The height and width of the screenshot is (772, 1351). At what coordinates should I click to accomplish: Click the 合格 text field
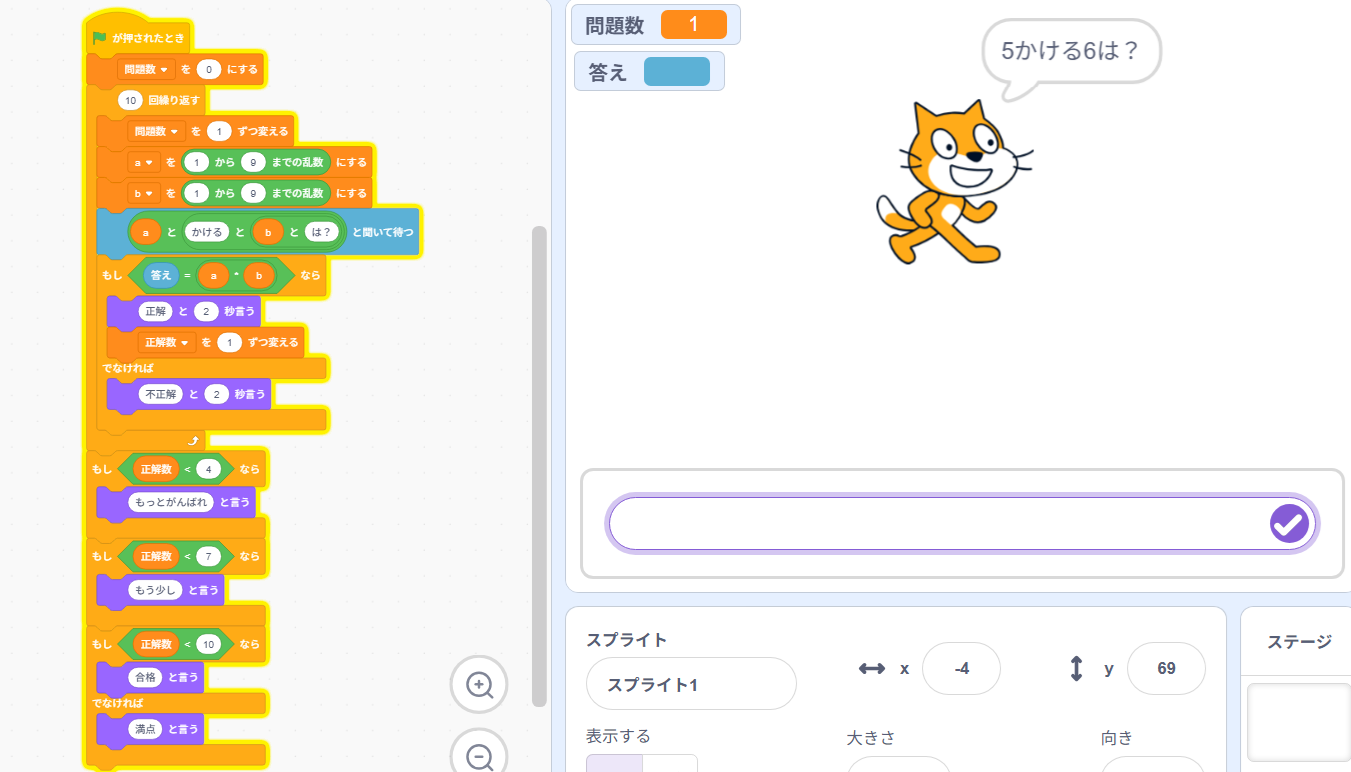pos(145,677)
